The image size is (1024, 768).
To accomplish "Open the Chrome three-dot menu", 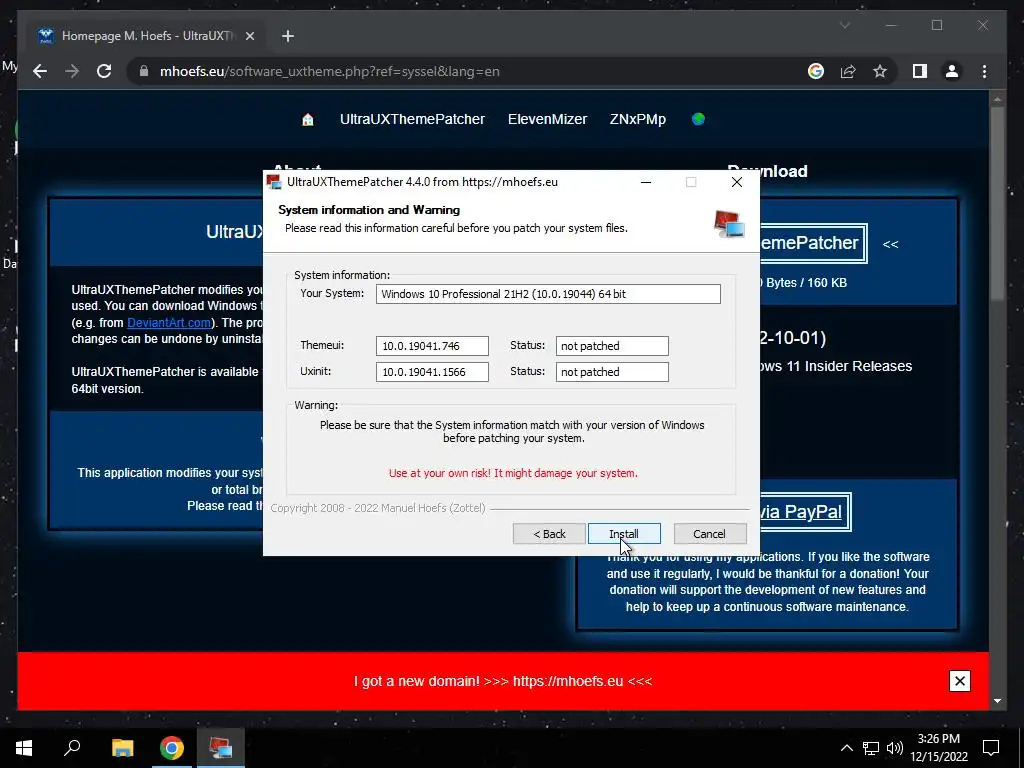I will [984, 71].
